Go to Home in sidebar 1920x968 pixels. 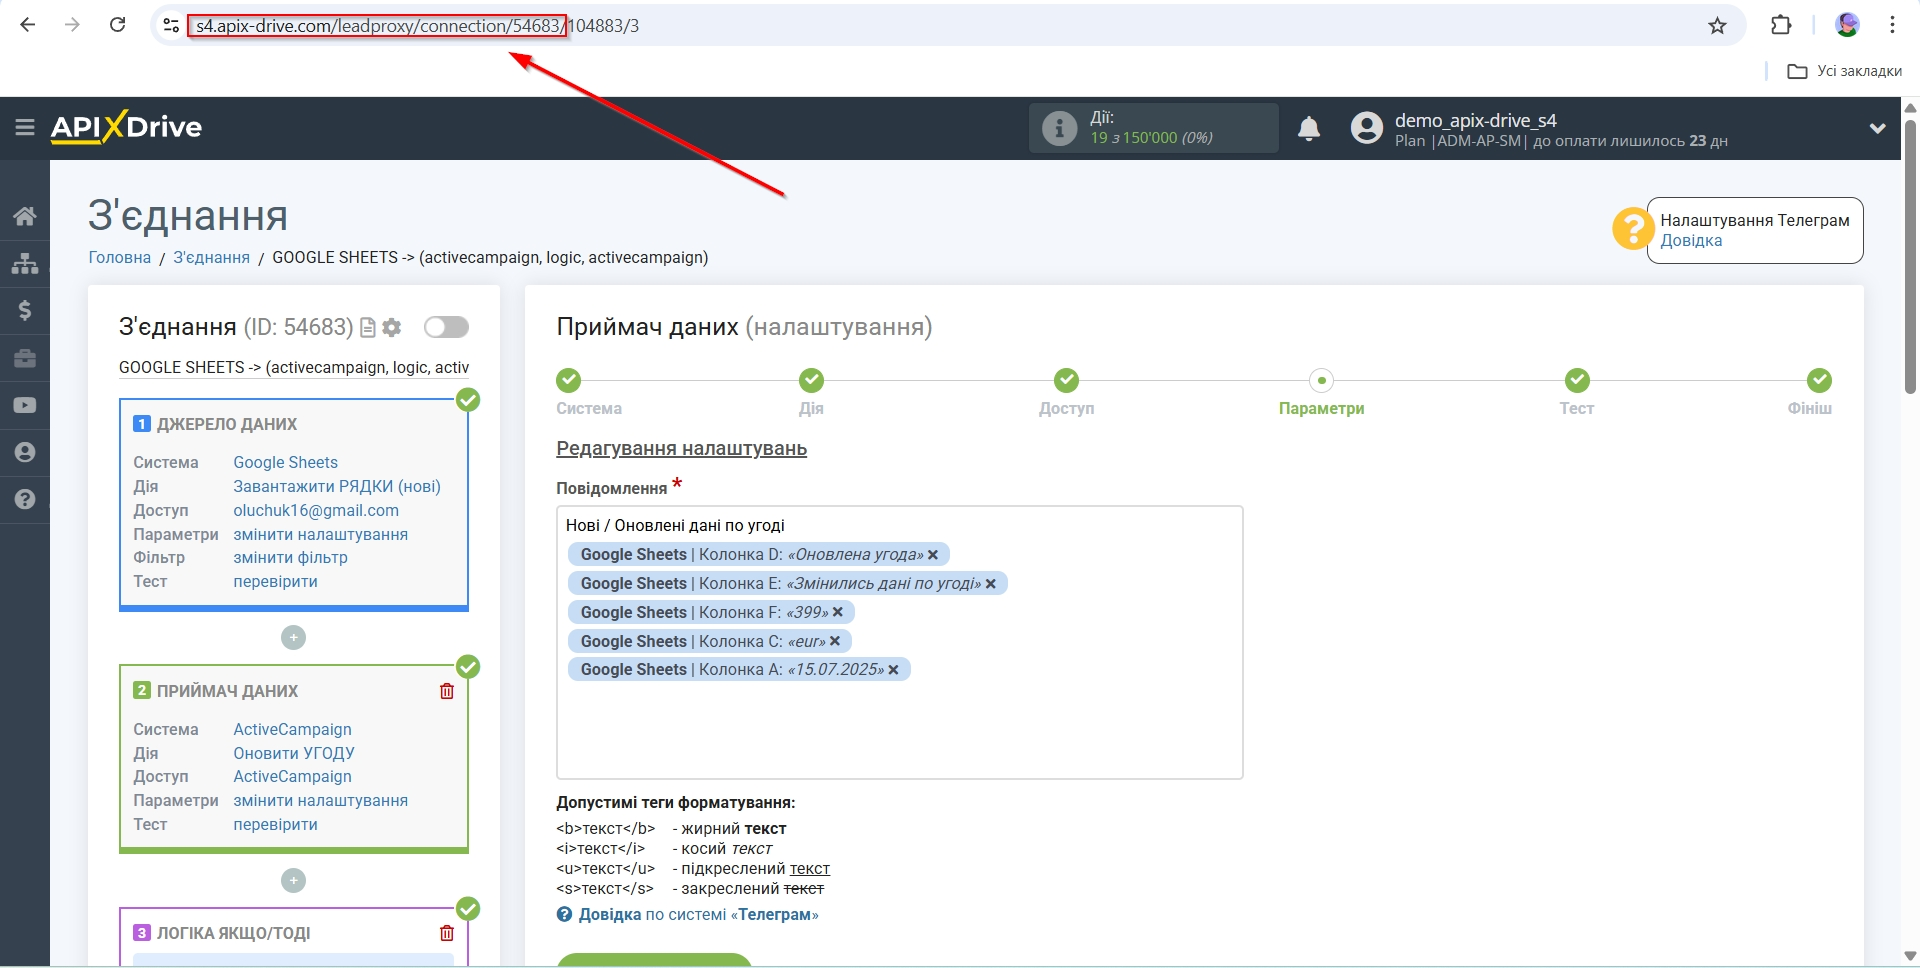[25, 216]
